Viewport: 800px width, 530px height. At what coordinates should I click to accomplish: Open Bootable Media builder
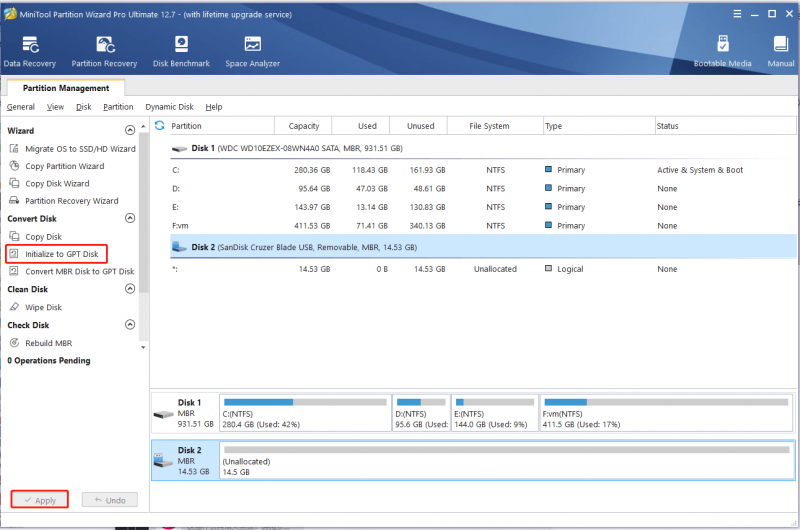coord(722,52)
